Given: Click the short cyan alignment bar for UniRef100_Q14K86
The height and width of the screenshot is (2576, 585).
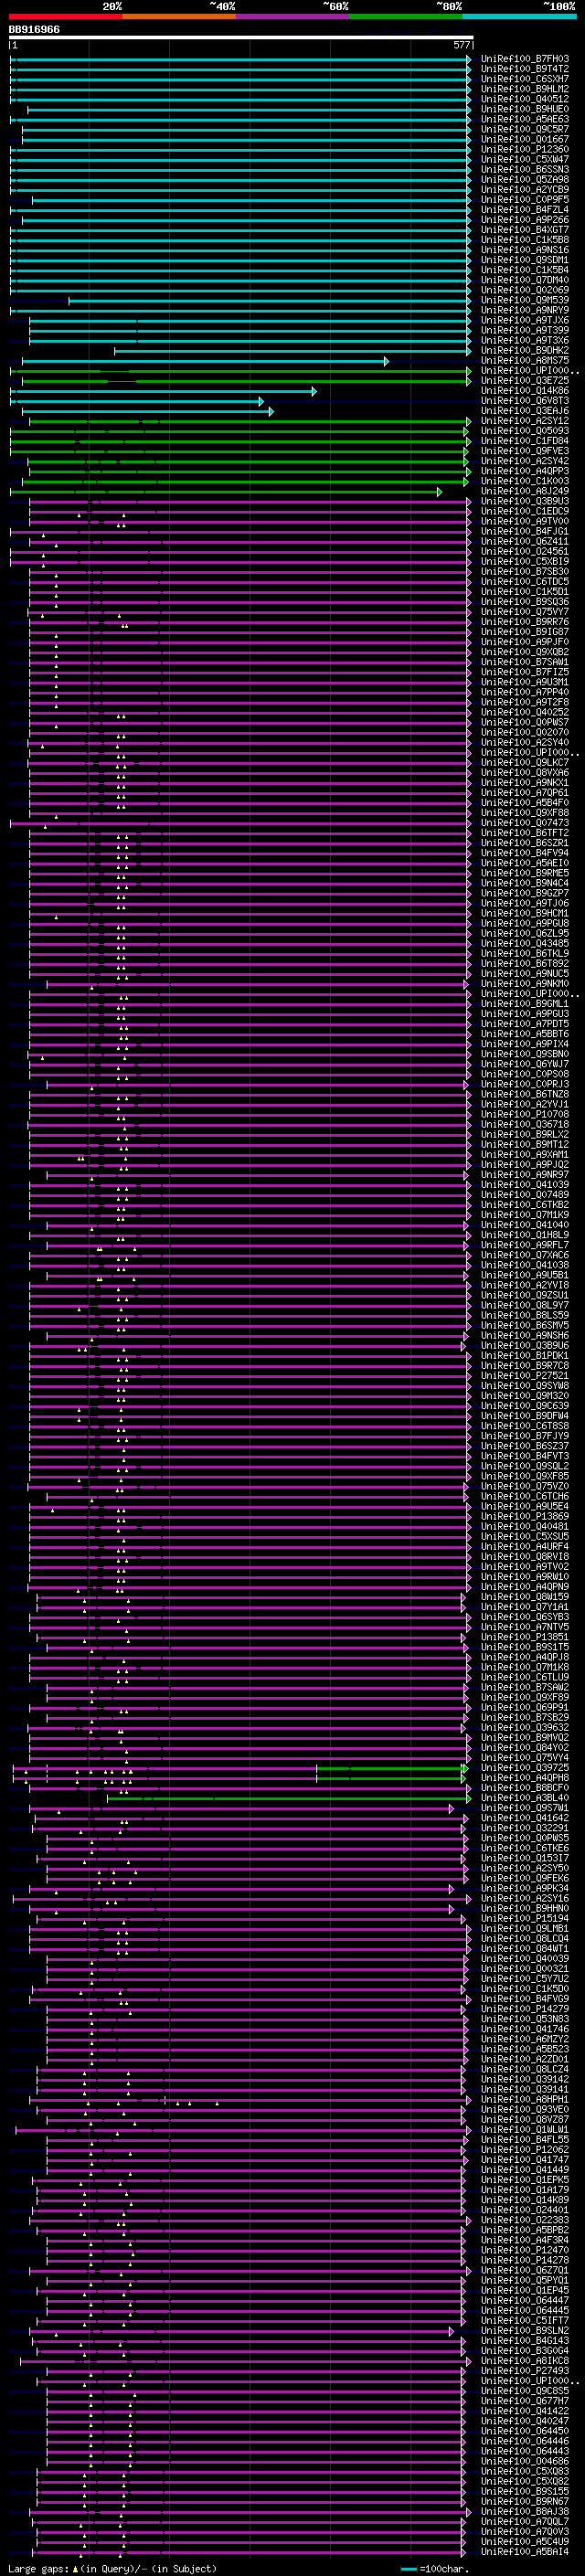Looking at the screenshot, I should pyautogui.click(x=163, y=391).
